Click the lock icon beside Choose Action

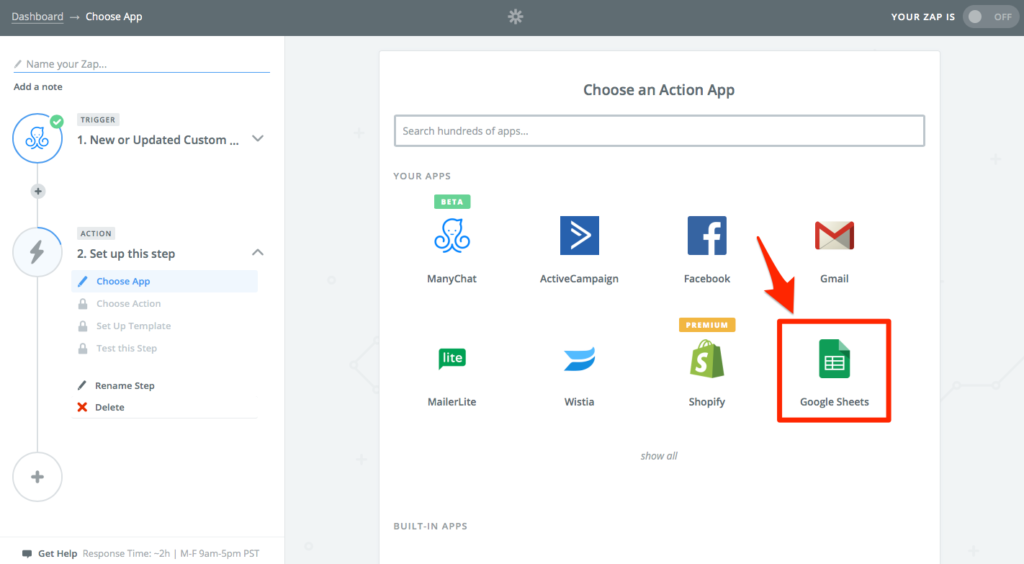coord(83,304)
